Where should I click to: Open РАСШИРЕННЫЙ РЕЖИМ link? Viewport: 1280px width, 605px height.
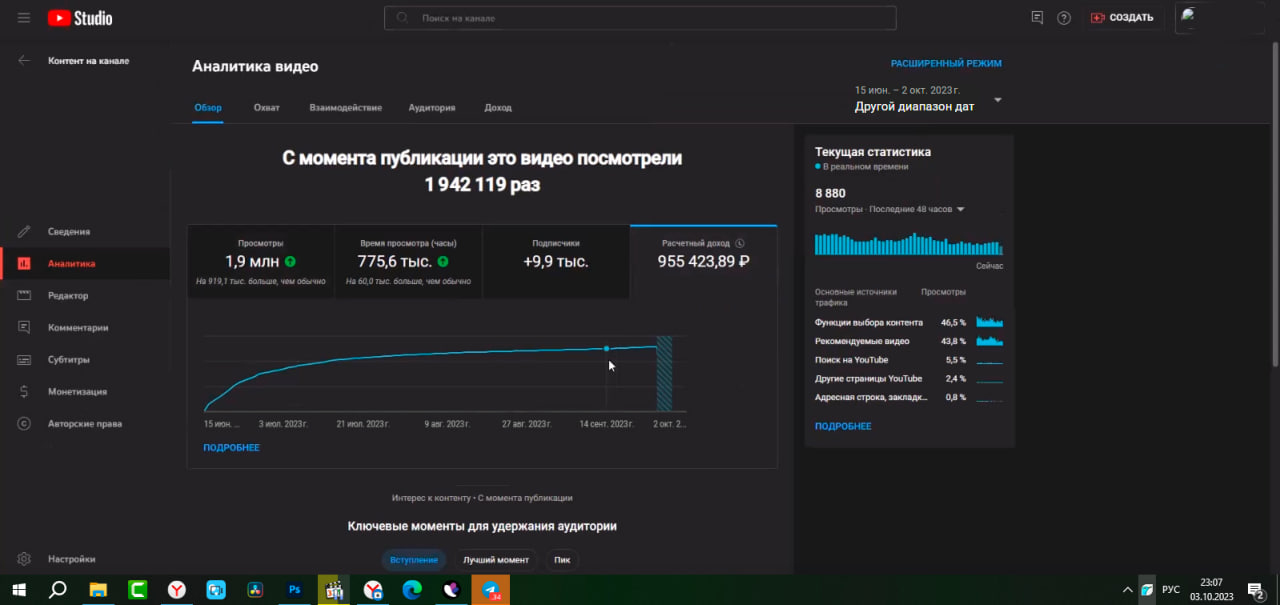click(946, 63)
